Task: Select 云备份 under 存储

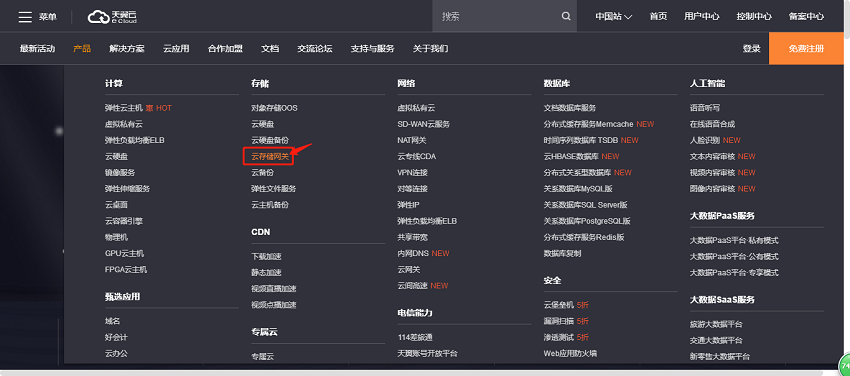Action: [x=262, y=173]
